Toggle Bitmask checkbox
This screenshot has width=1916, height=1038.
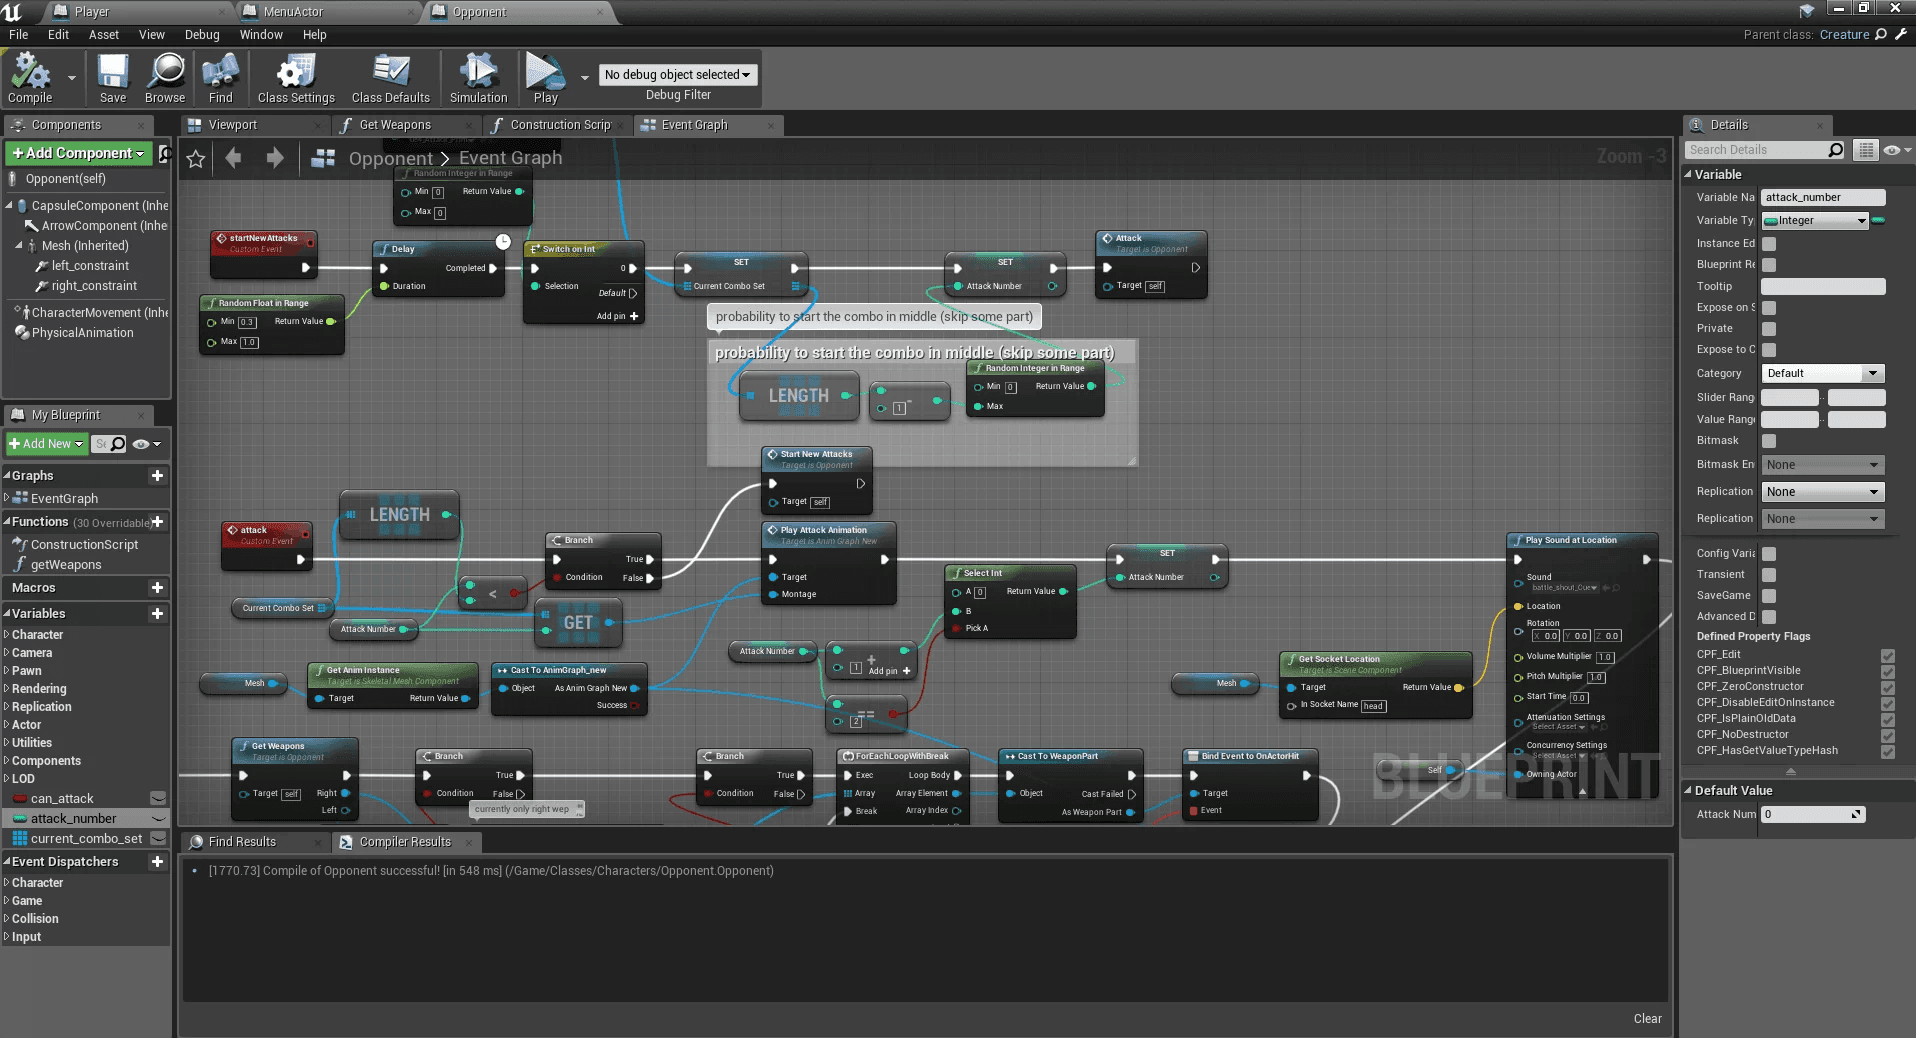pyautogui.click(x=1769, y=441)
